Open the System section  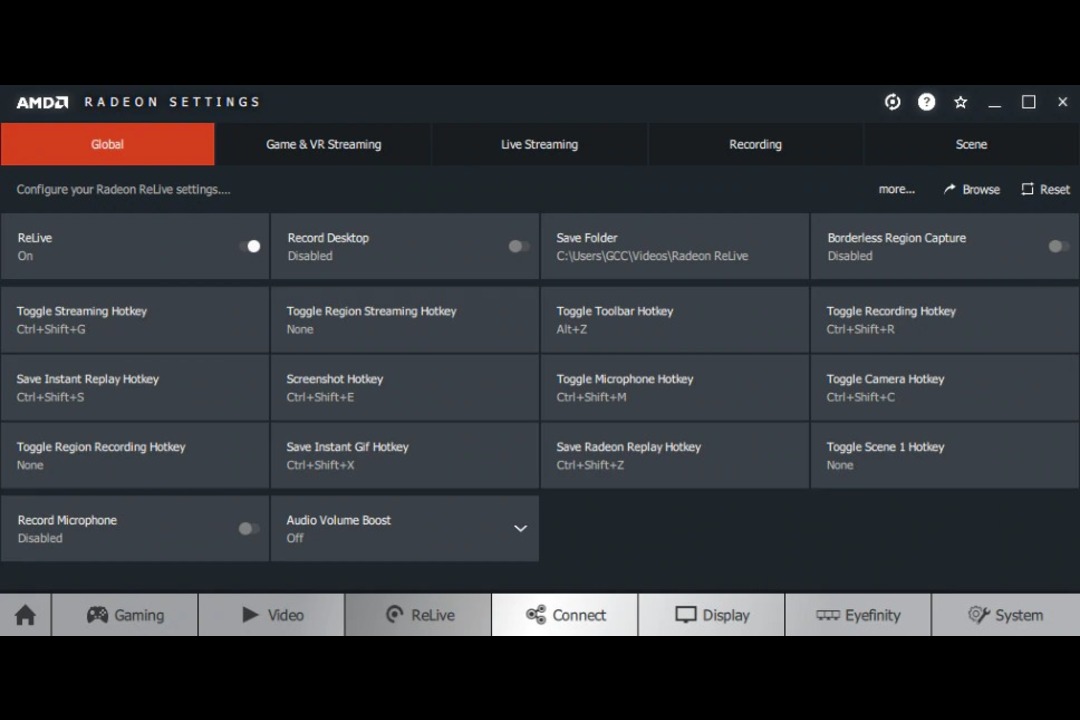[1006, 615]
